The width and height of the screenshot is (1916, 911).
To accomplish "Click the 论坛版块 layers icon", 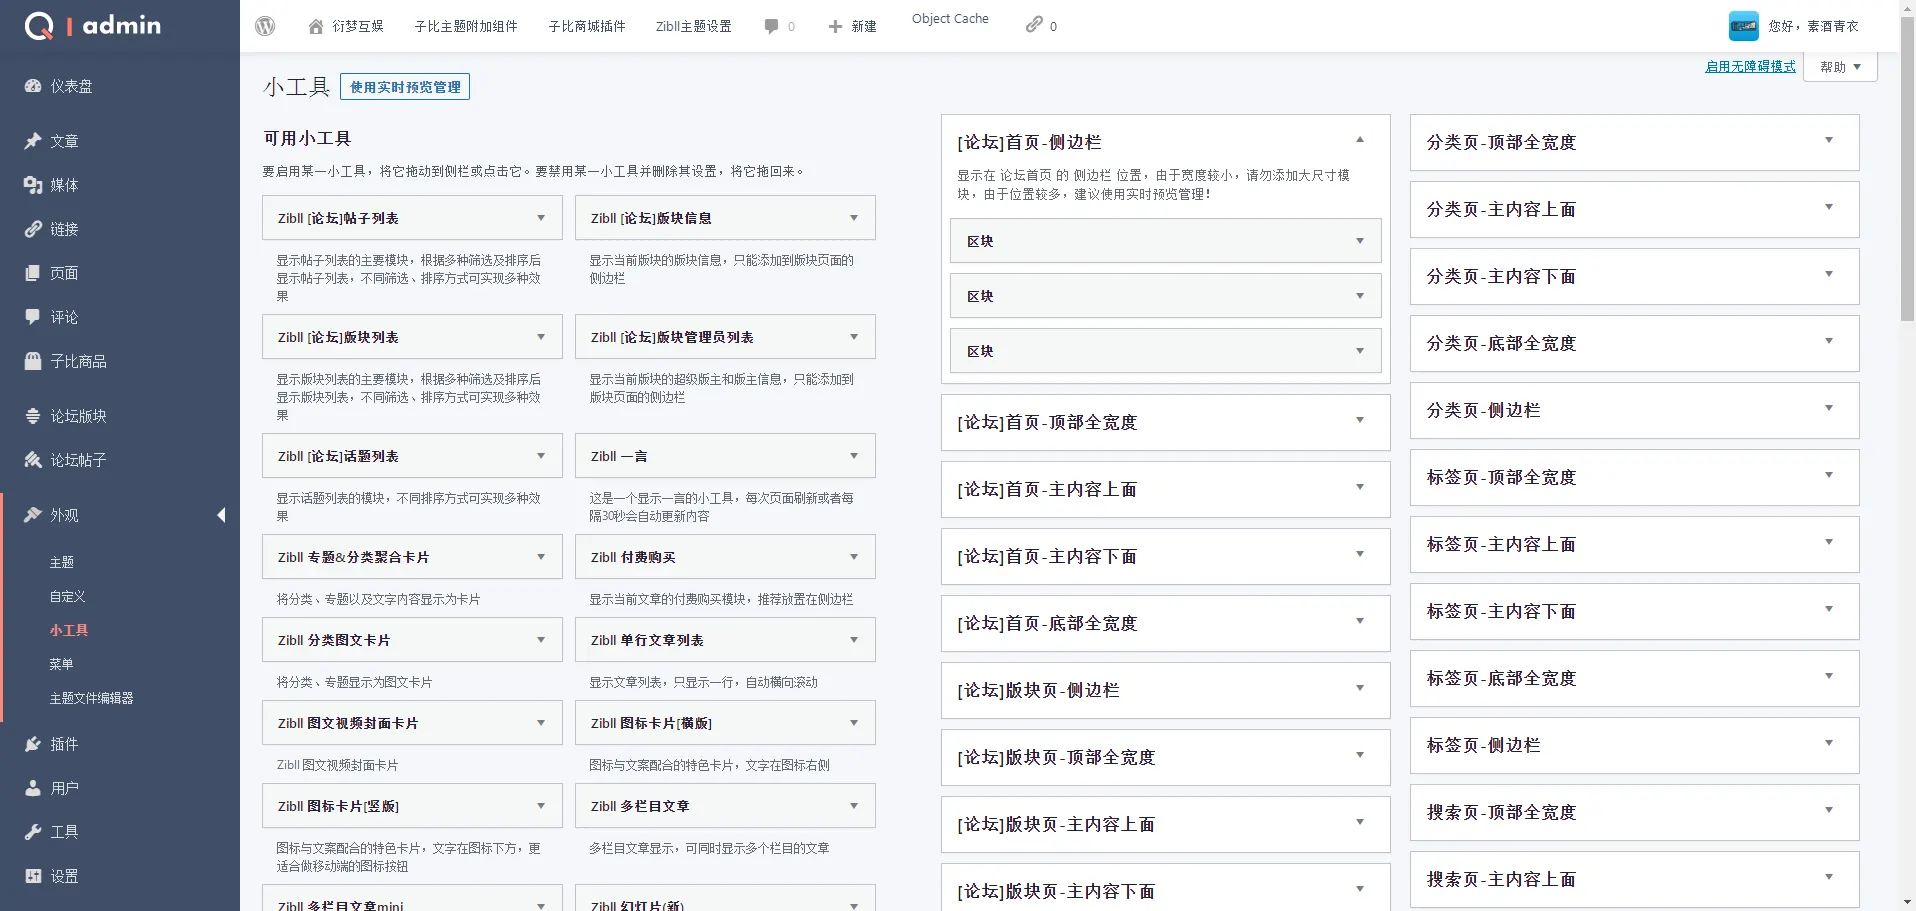I will [33, 416].
